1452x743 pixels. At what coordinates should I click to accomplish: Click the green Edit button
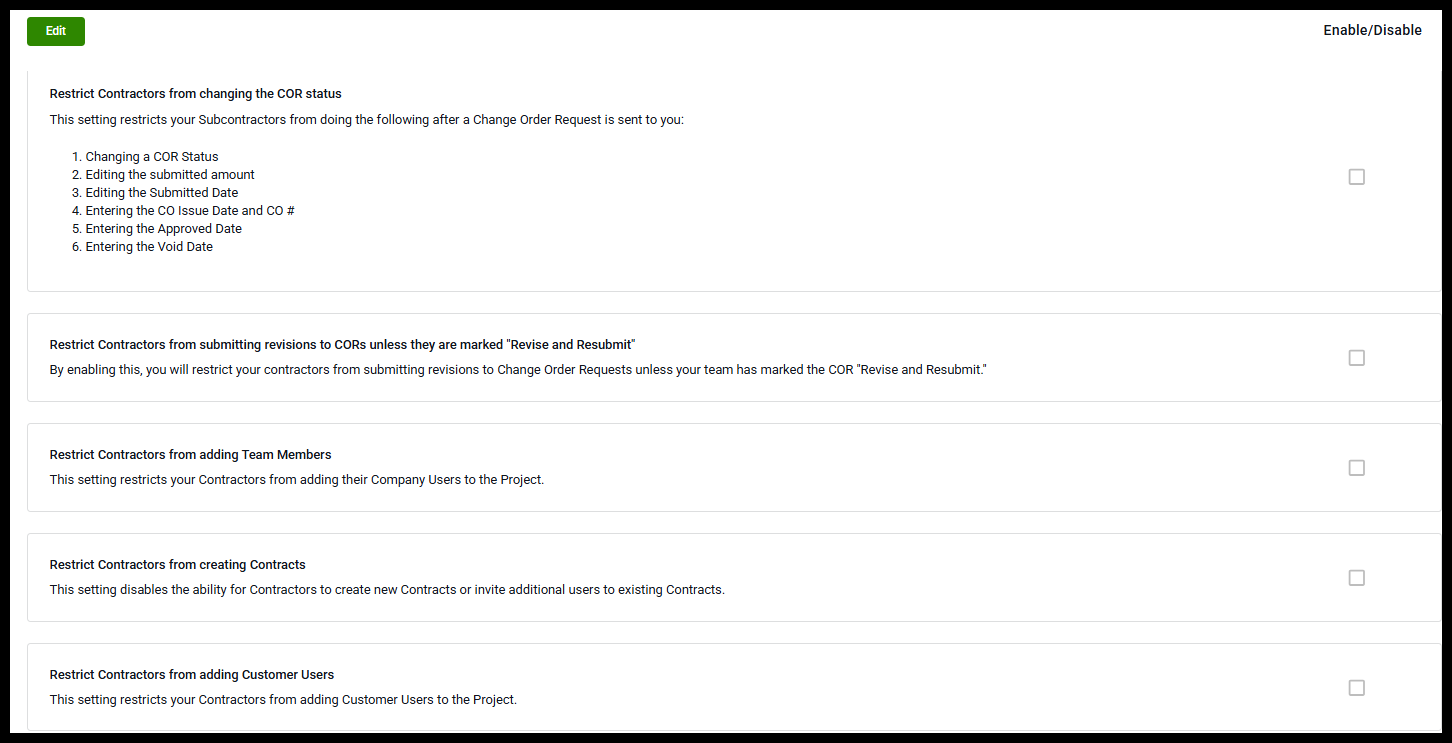56,31
